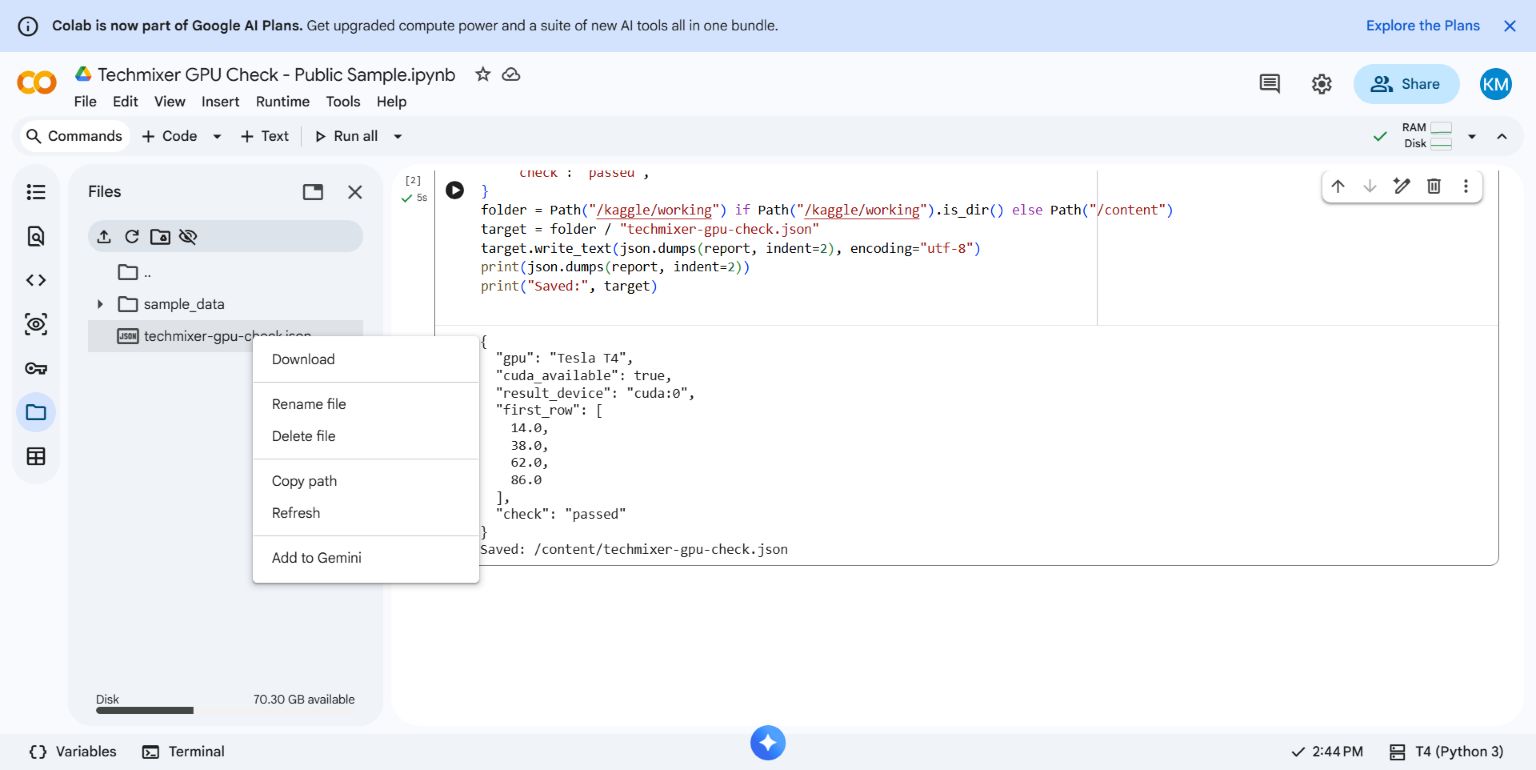Move cell up arrow
The width and height of the screenshot is (1536, 770).
click(1338, 186)
